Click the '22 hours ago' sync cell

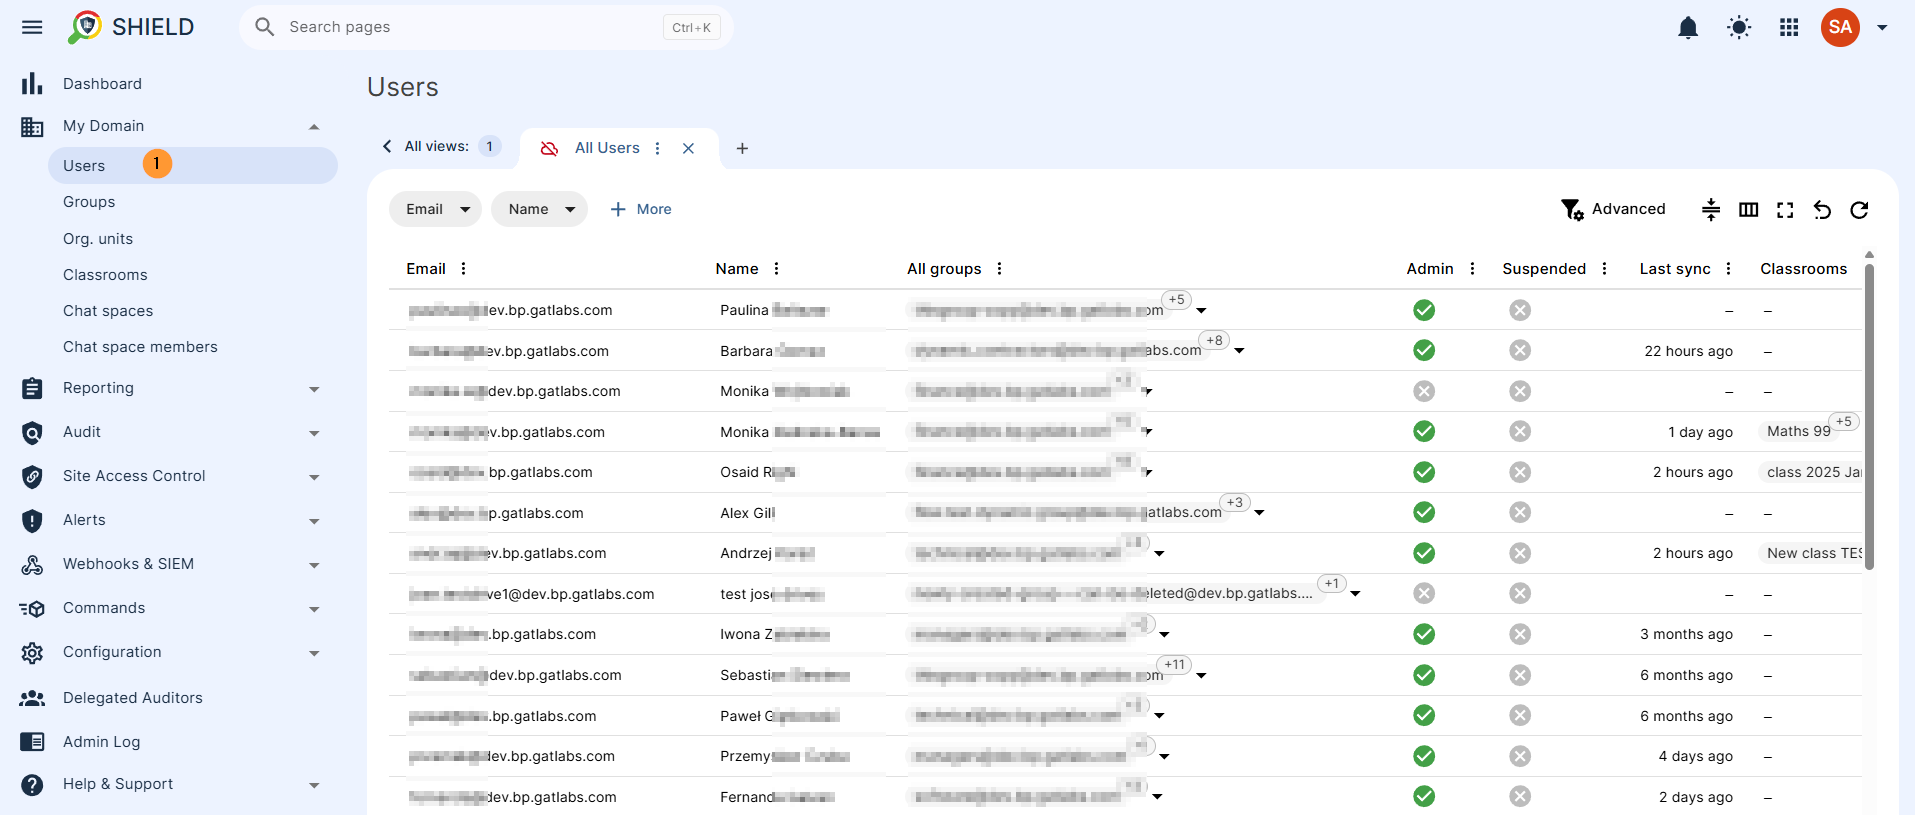point(1688,351)
